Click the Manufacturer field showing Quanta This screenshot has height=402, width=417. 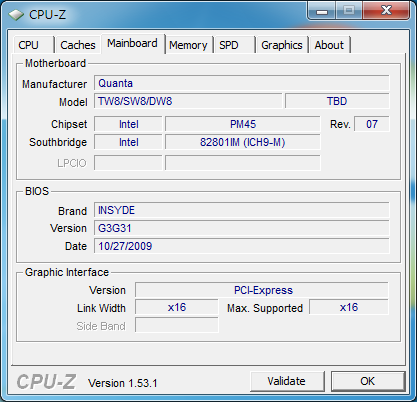pyautogui.click(x=242, y=83)
